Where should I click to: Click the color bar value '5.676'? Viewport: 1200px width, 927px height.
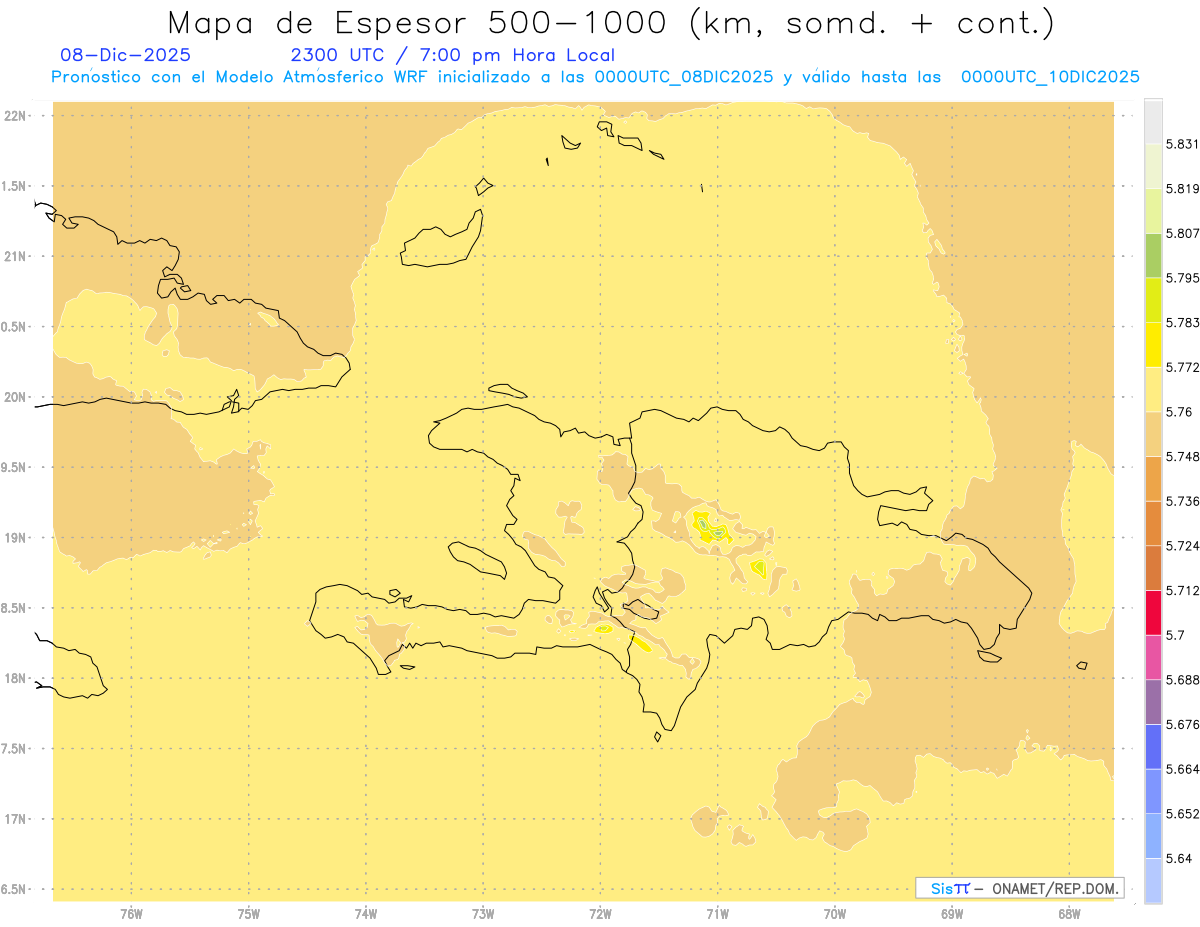[1184, 724]
